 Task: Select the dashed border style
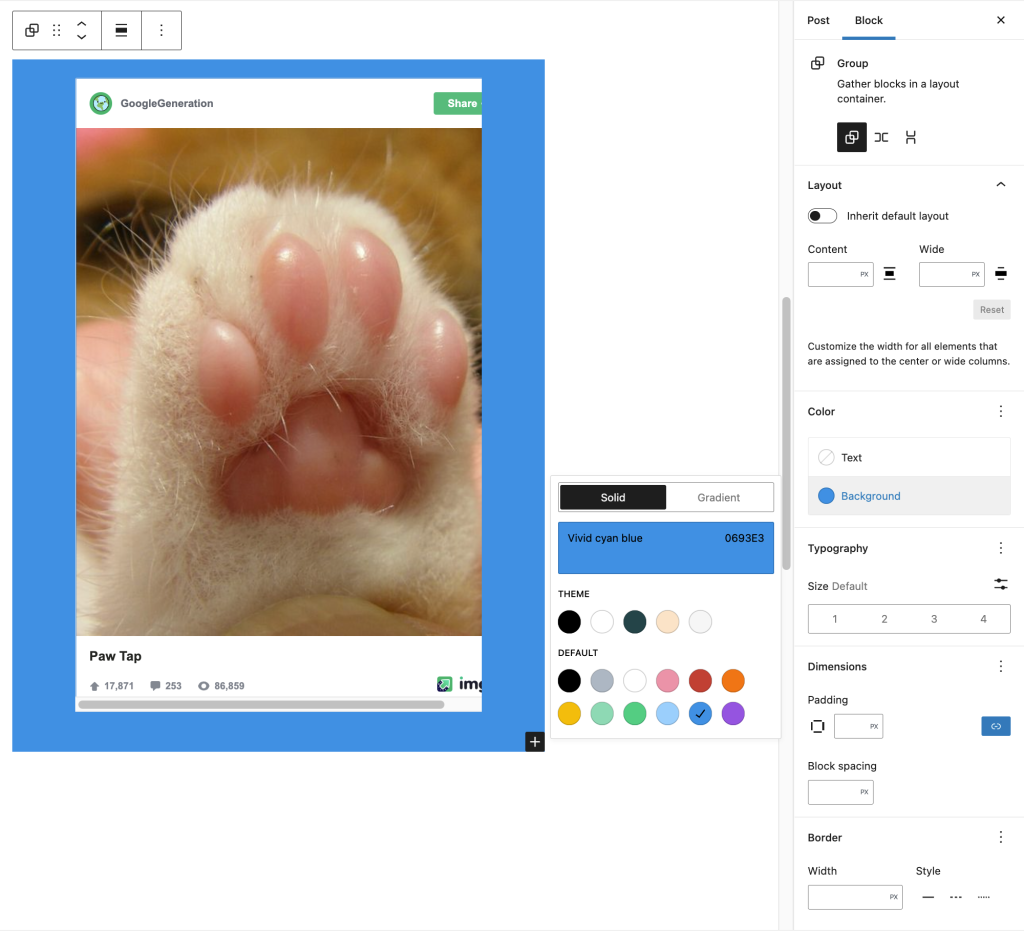point(955,897)
